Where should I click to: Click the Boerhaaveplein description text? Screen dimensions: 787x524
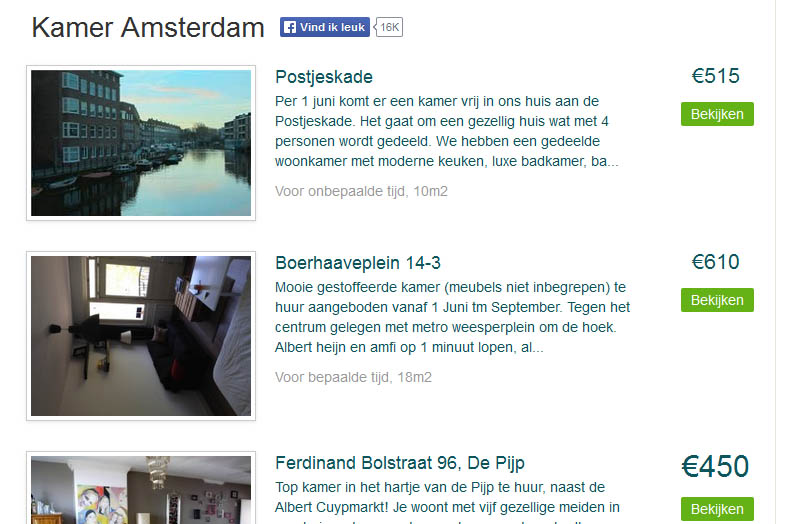coord(452,317)
